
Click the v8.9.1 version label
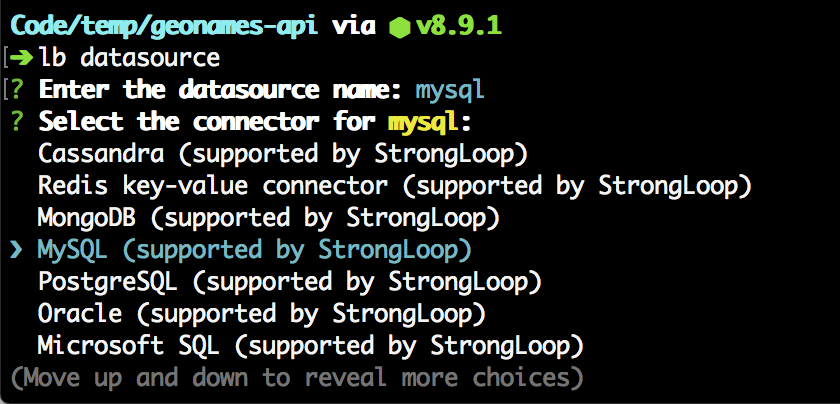point(460,26)
